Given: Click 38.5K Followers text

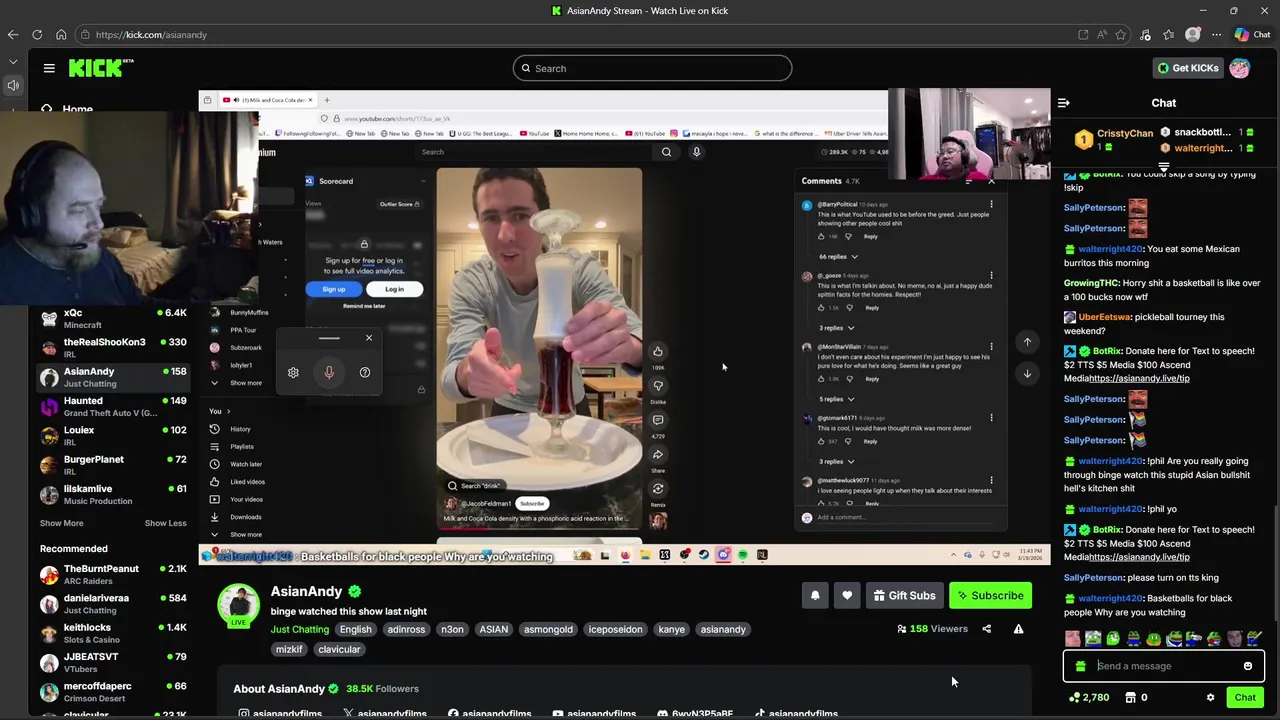Looking at the screenshot, I should tap(382, 689).
